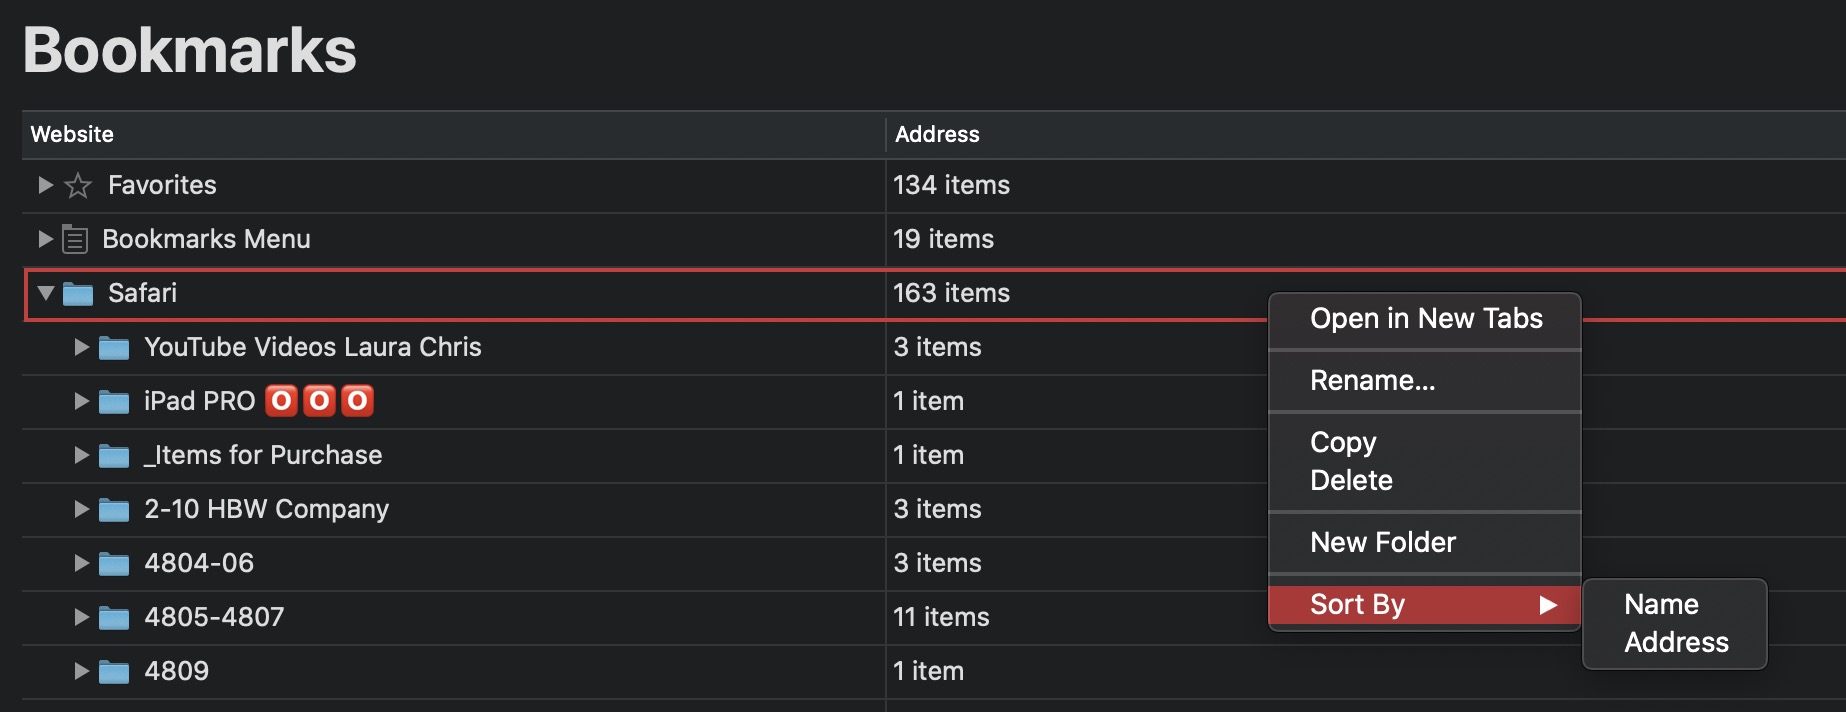Viewport: 1846px width, 712px height.
Task: Choose Open in New Tabs
Action: [x=1426, y=319]
